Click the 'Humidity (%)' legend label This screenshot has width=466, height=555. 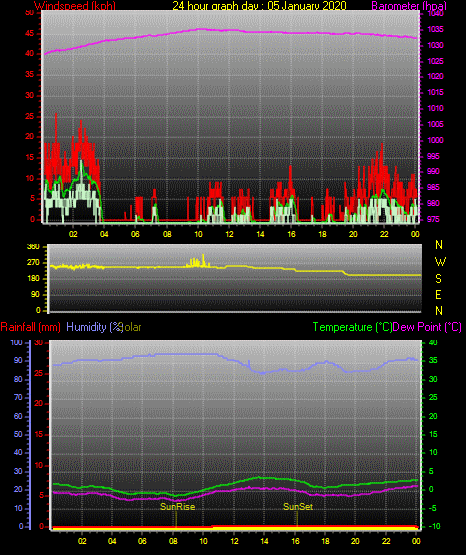click(94, 327)
